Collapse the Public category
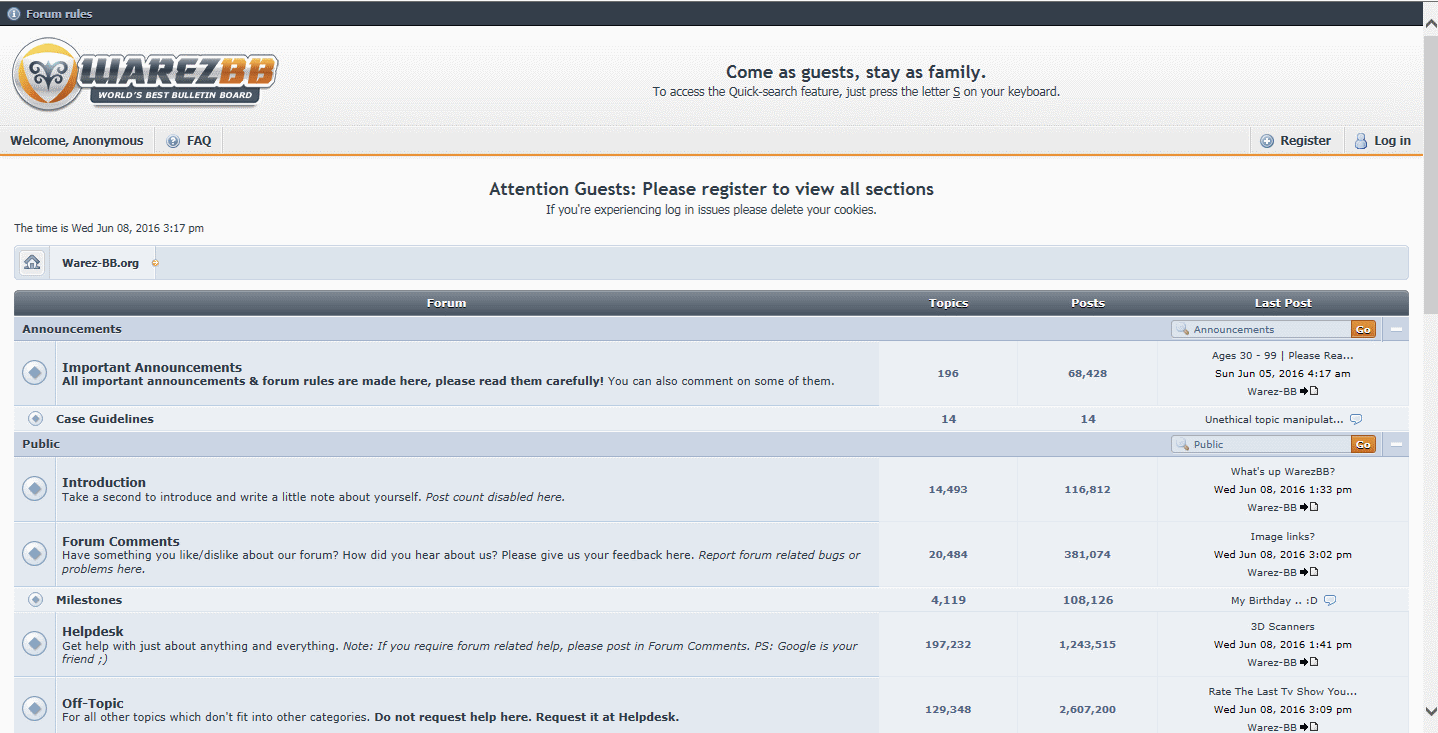Image resolution: width=1438 pixels, height=733 pixels. point(1396,444)
